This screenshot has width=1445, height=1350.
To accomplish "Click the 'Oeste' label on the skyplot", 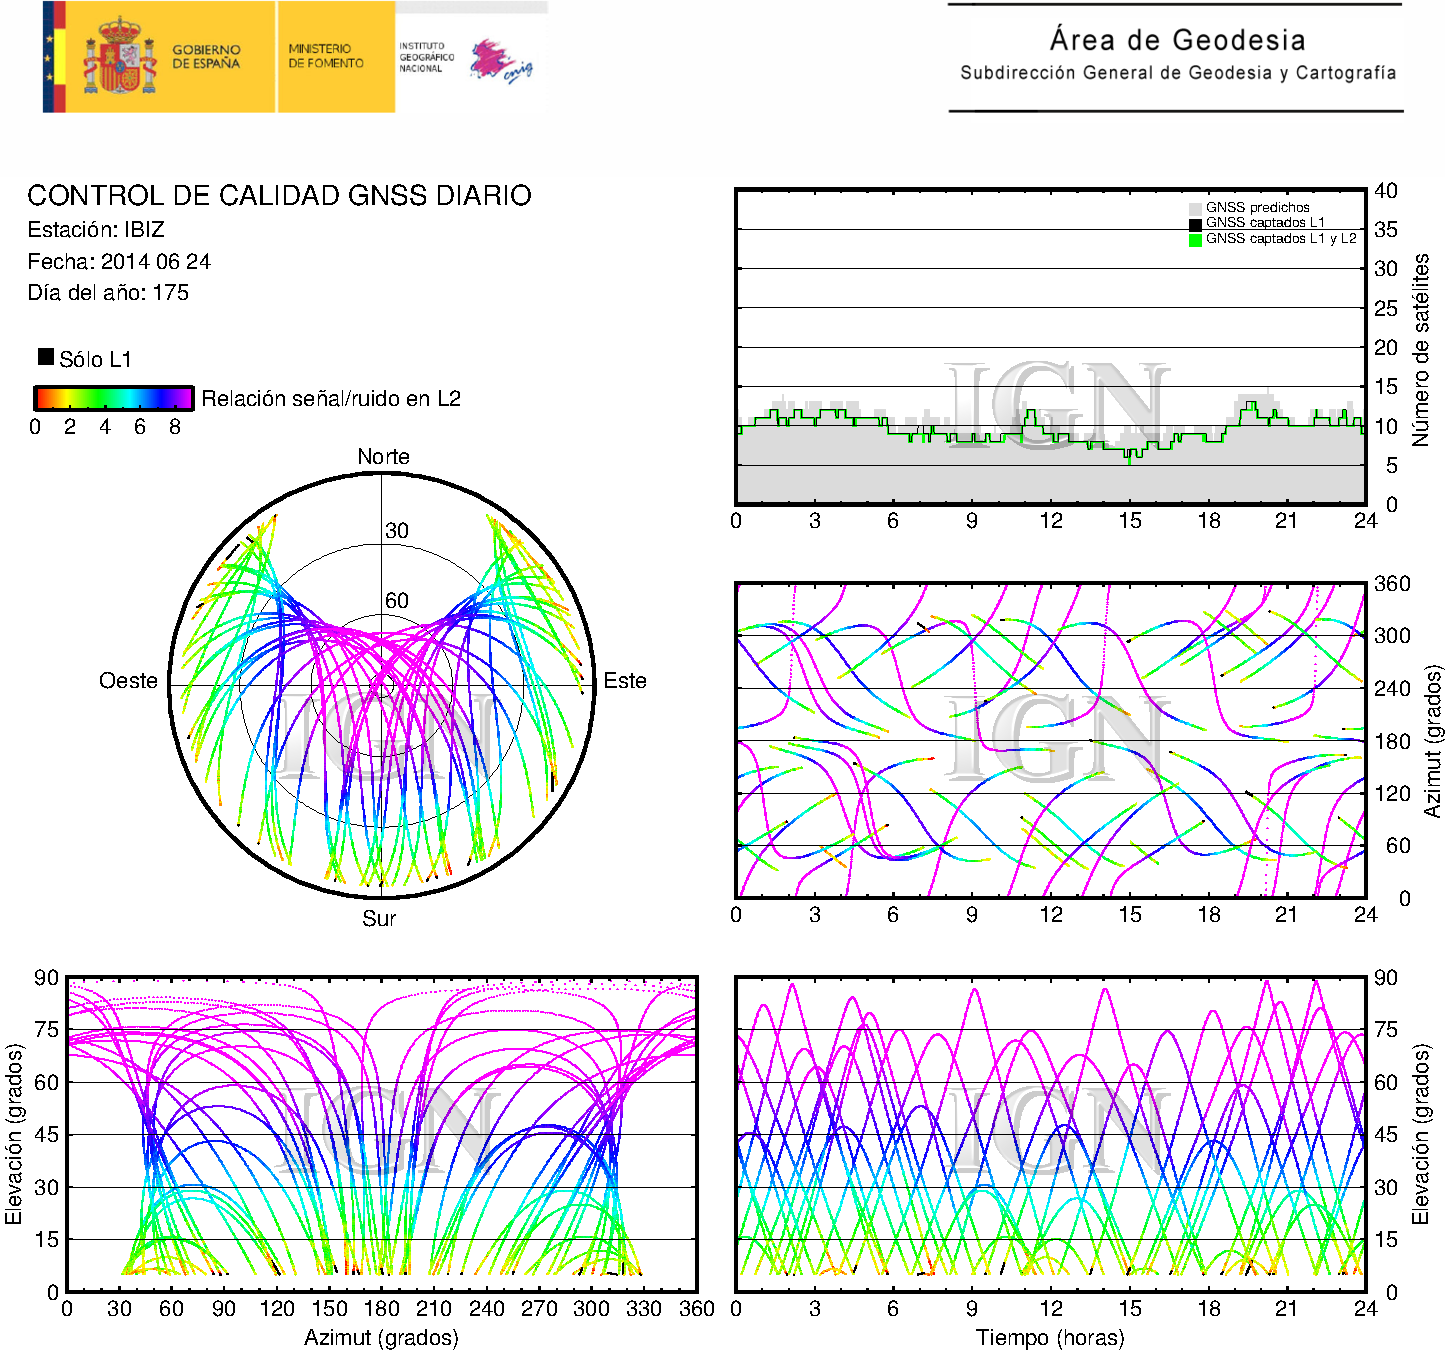I will 128,681.
